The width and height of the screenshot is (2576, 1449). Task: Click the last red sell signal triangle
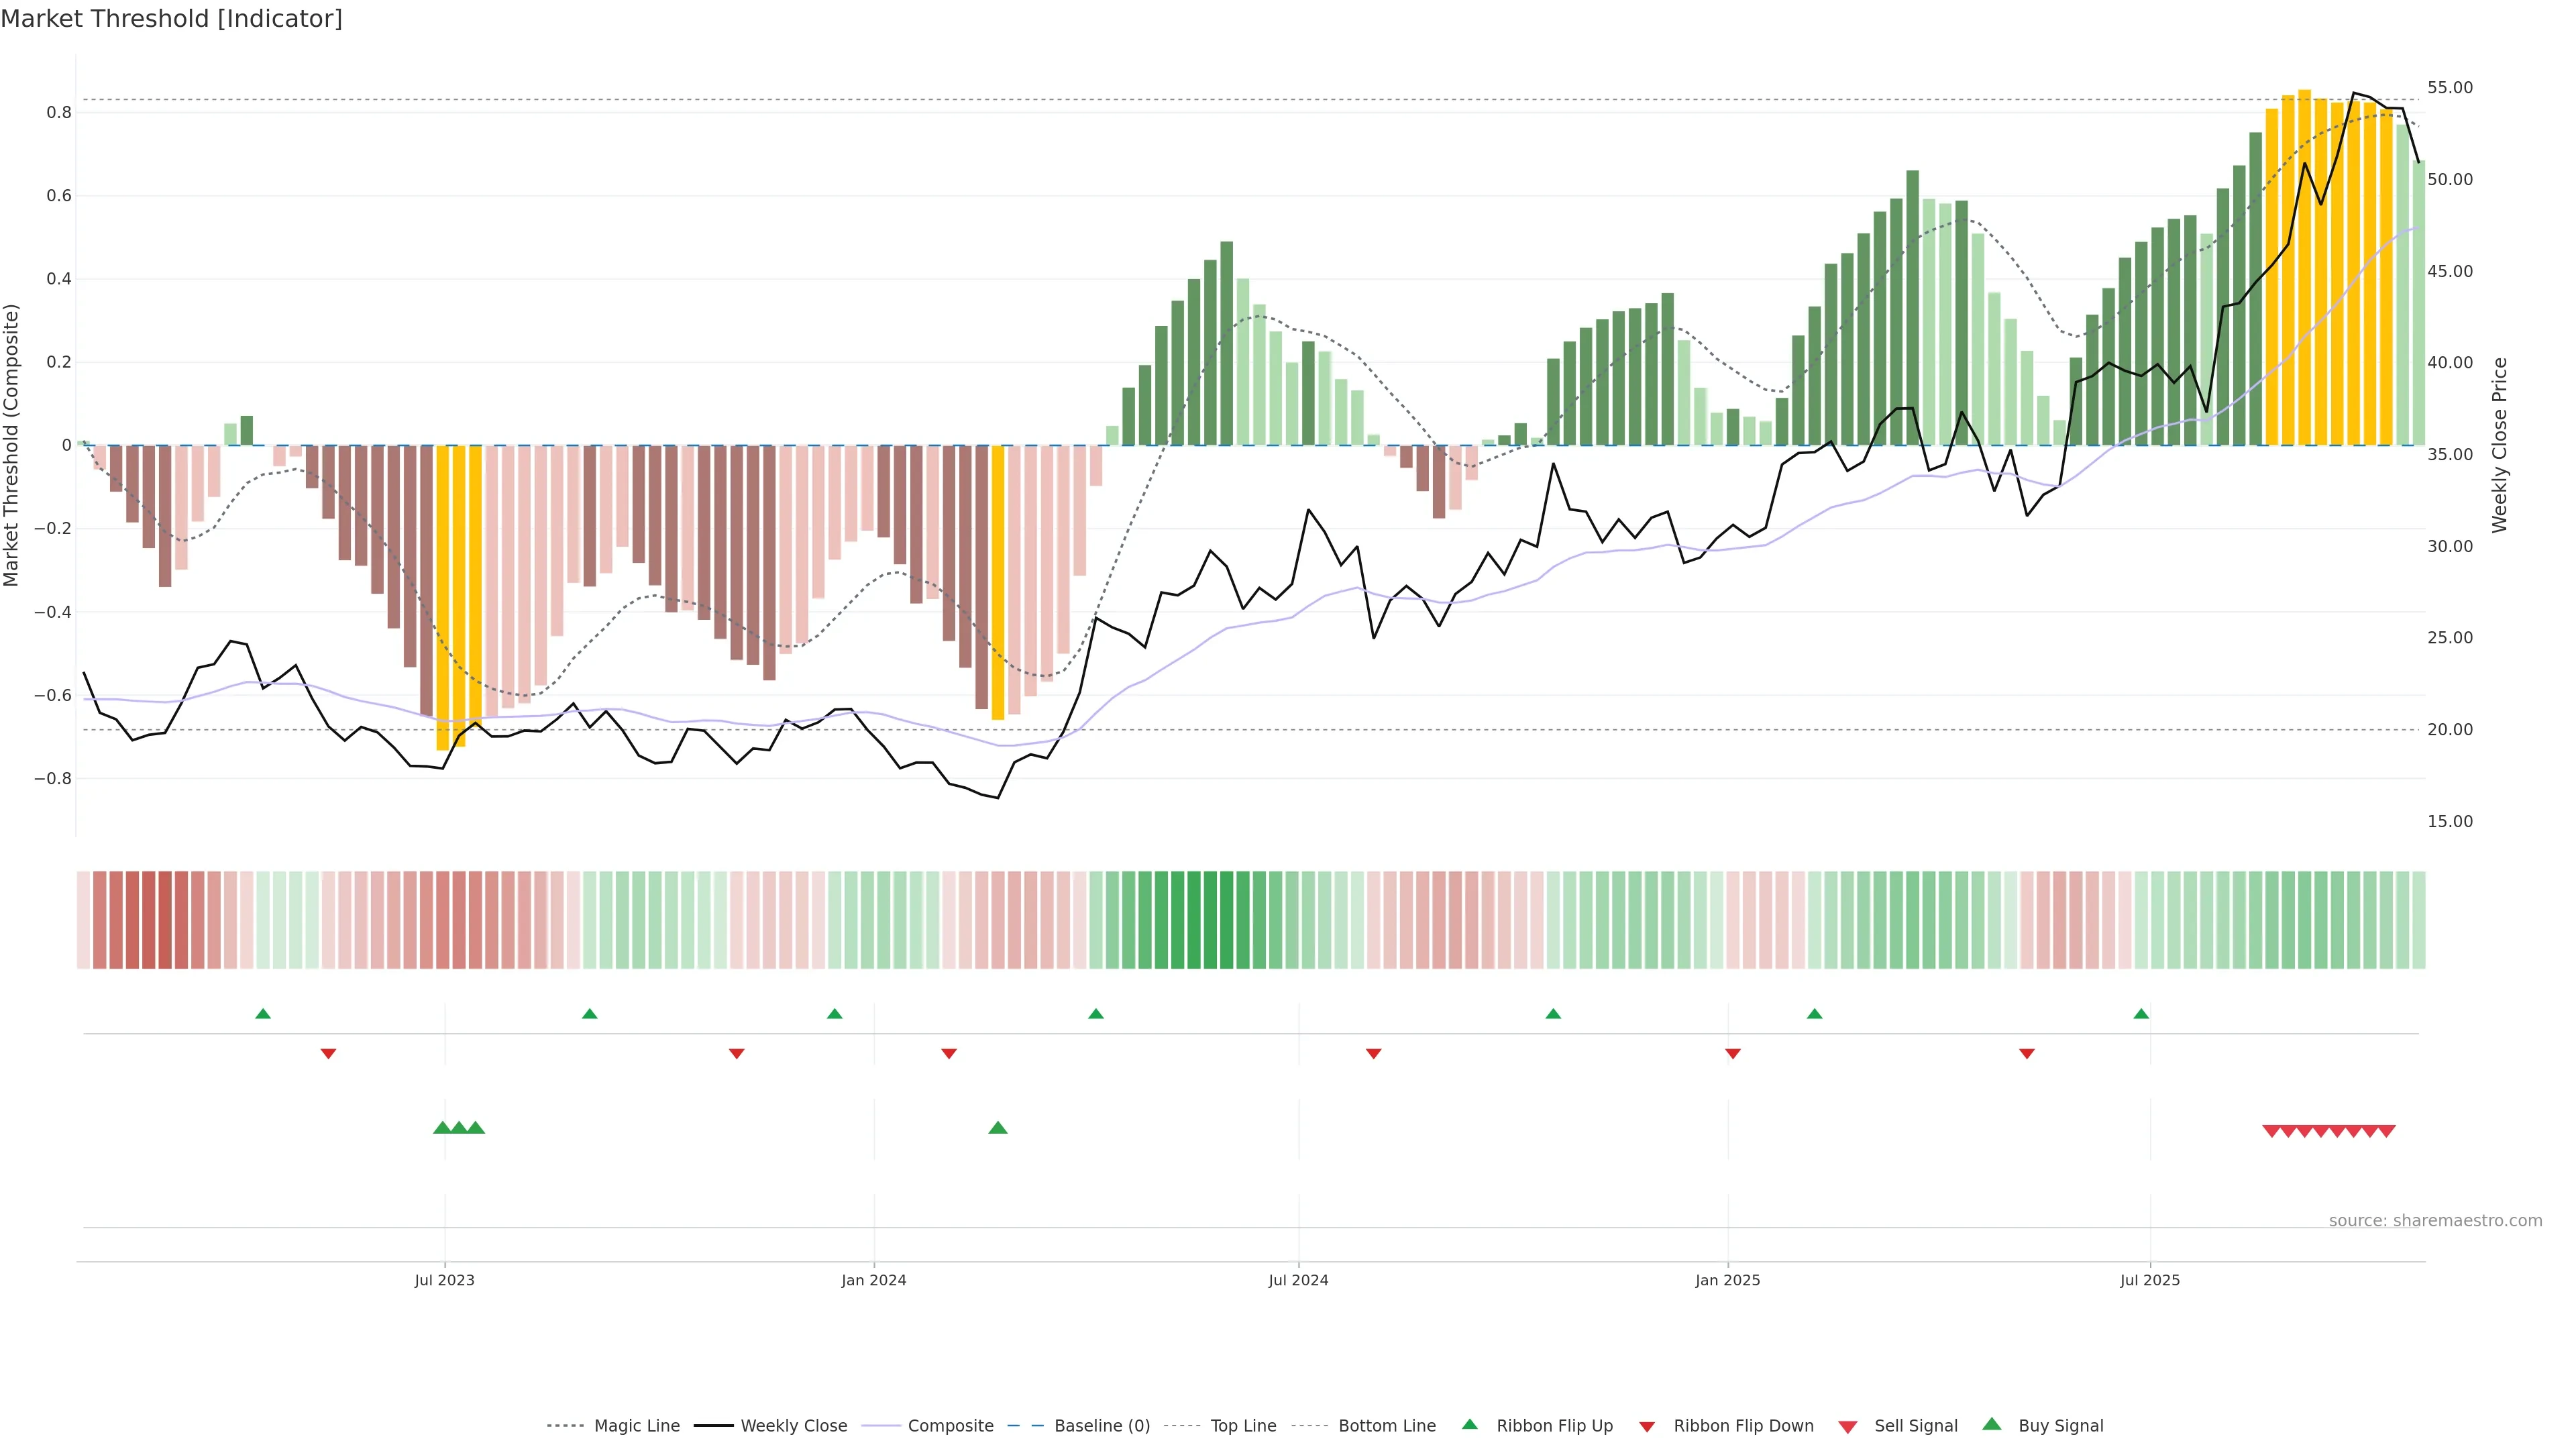point(2386,1131)
